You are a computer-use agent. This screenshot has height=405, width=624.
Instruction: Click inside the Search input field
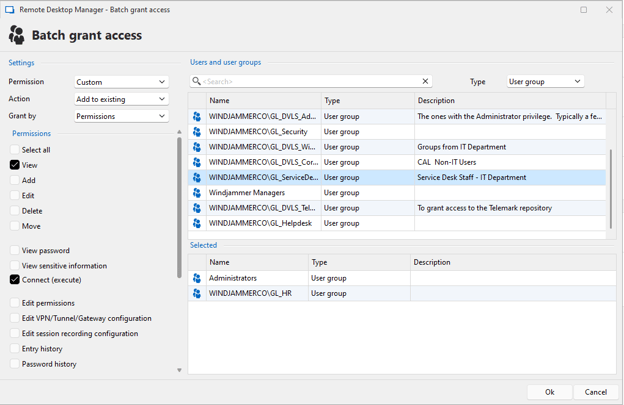[310, 82]
